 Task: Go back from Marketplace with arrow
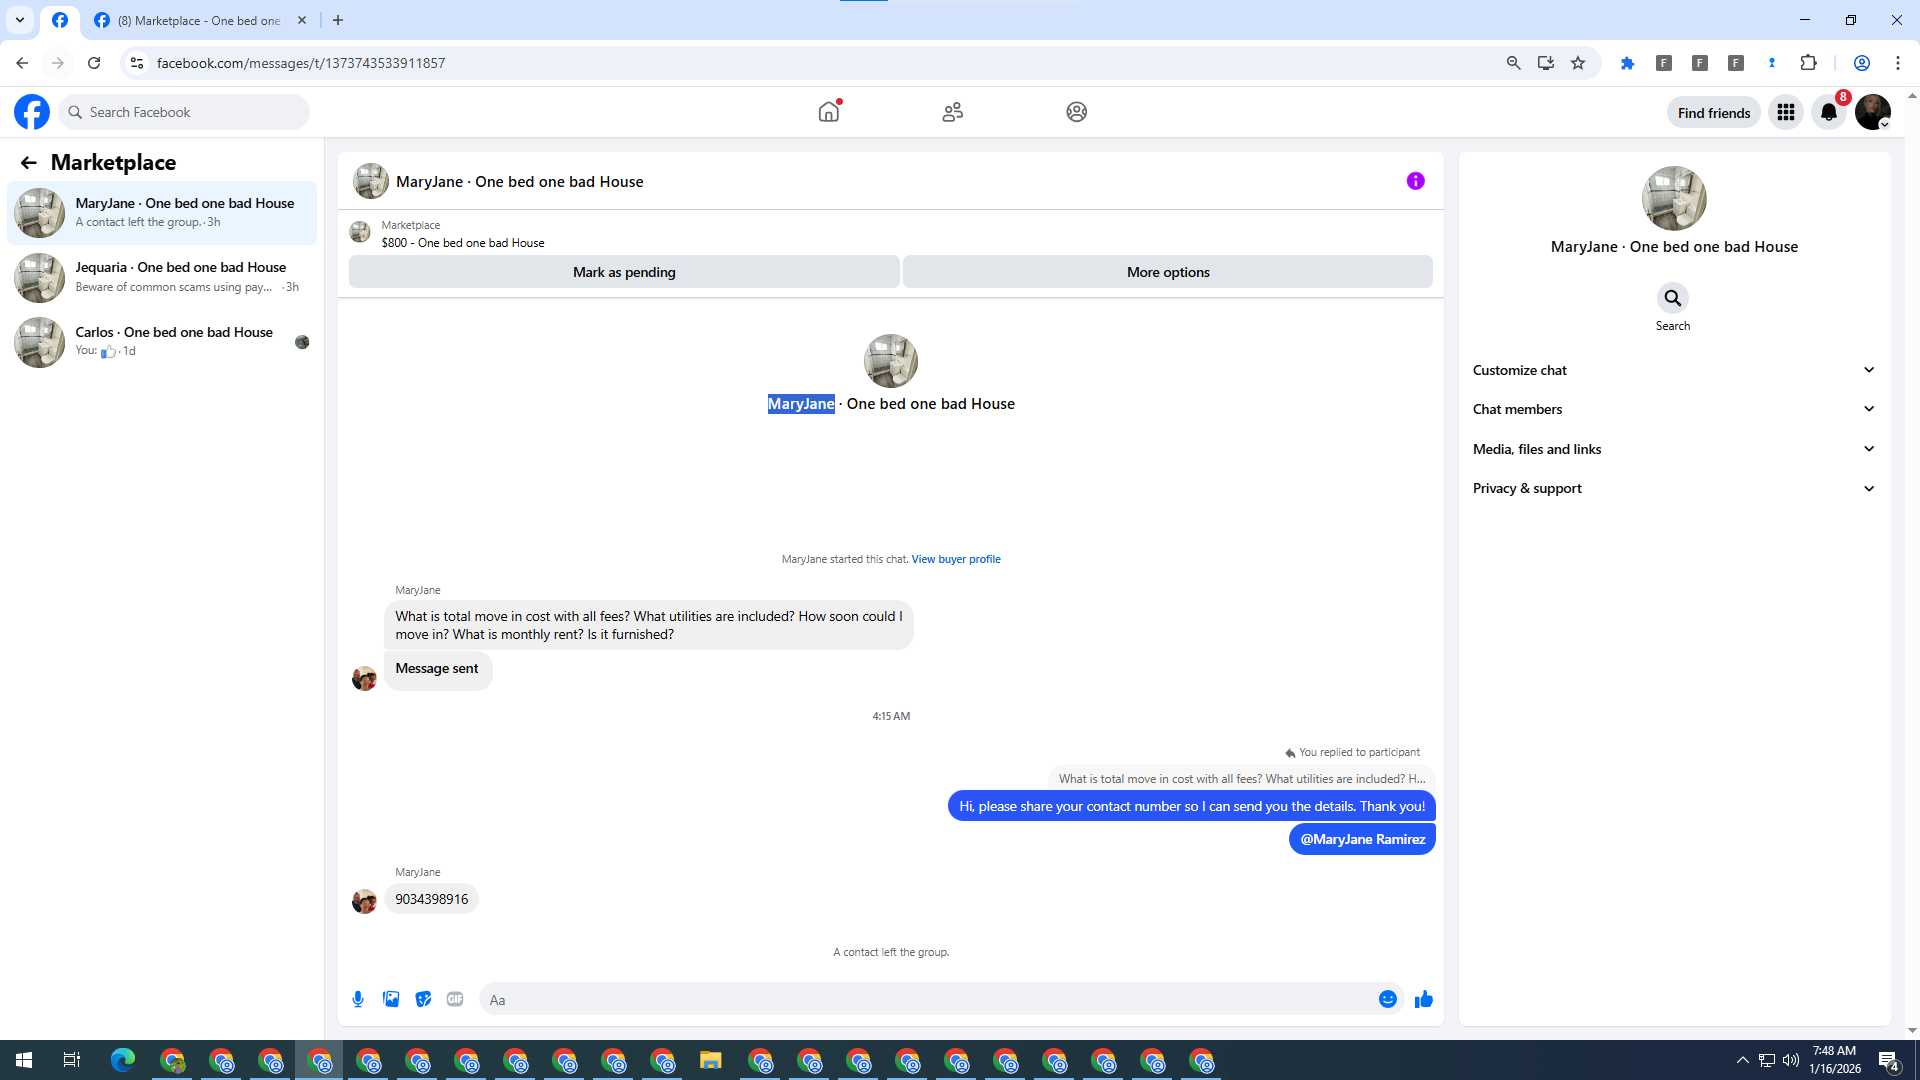pos(28,162)
